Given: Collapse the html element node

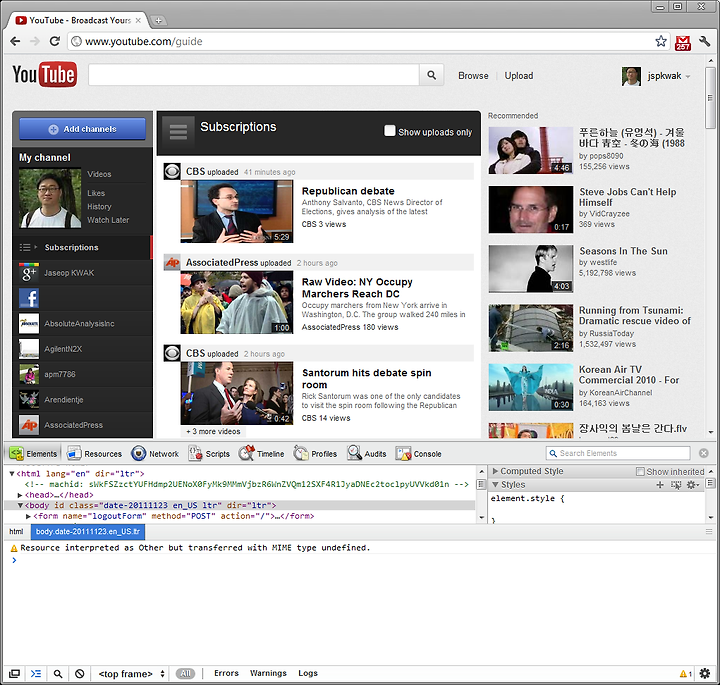Looking at the screenshot, I should [12, 473].
